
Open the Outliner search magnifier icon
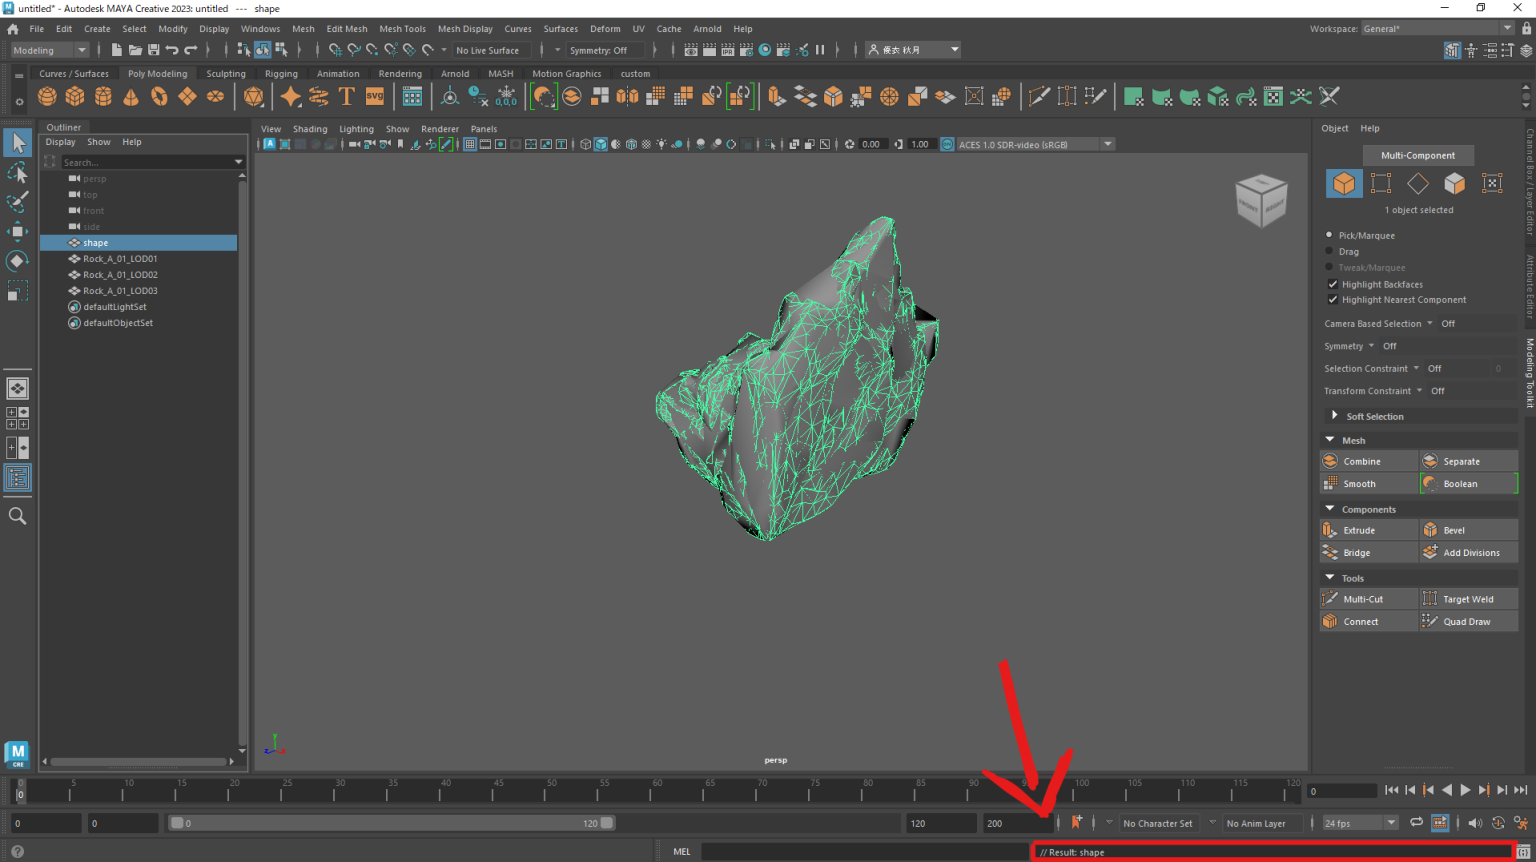(18, 515)
